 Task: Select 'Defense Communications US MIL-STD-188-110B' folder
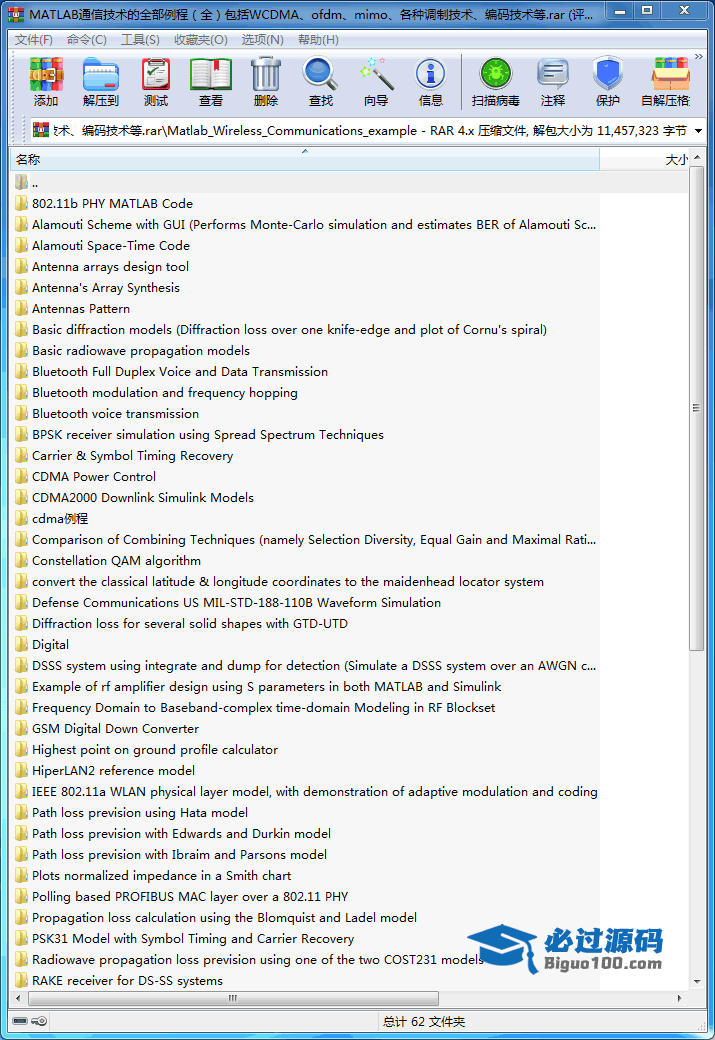236,603
